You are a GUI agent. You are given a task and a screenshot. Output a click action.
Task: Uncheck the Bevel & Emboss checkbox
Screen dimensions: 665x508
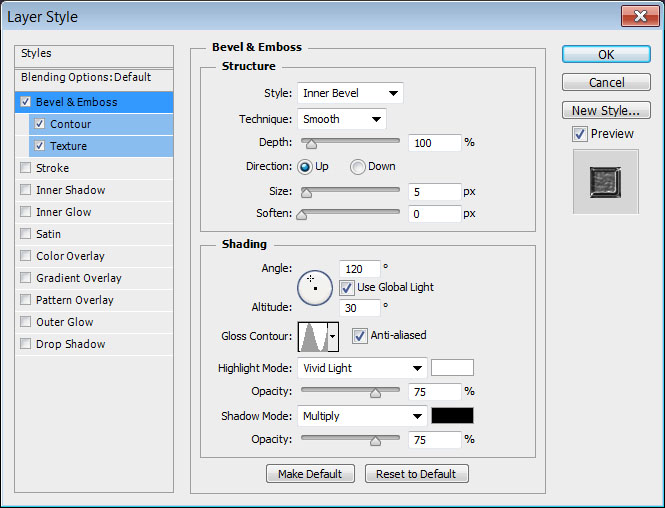point(25,102)
